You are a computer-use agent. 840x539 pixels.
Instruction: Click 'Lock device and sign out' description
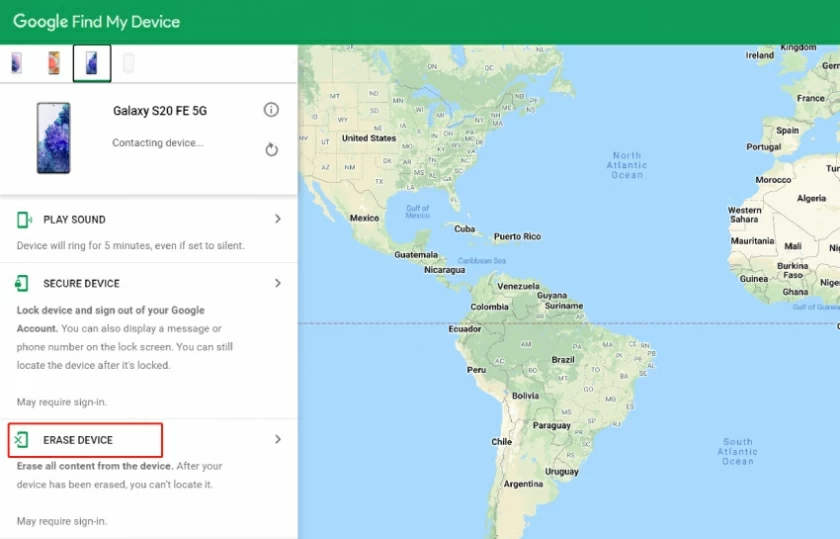point(125,338)
